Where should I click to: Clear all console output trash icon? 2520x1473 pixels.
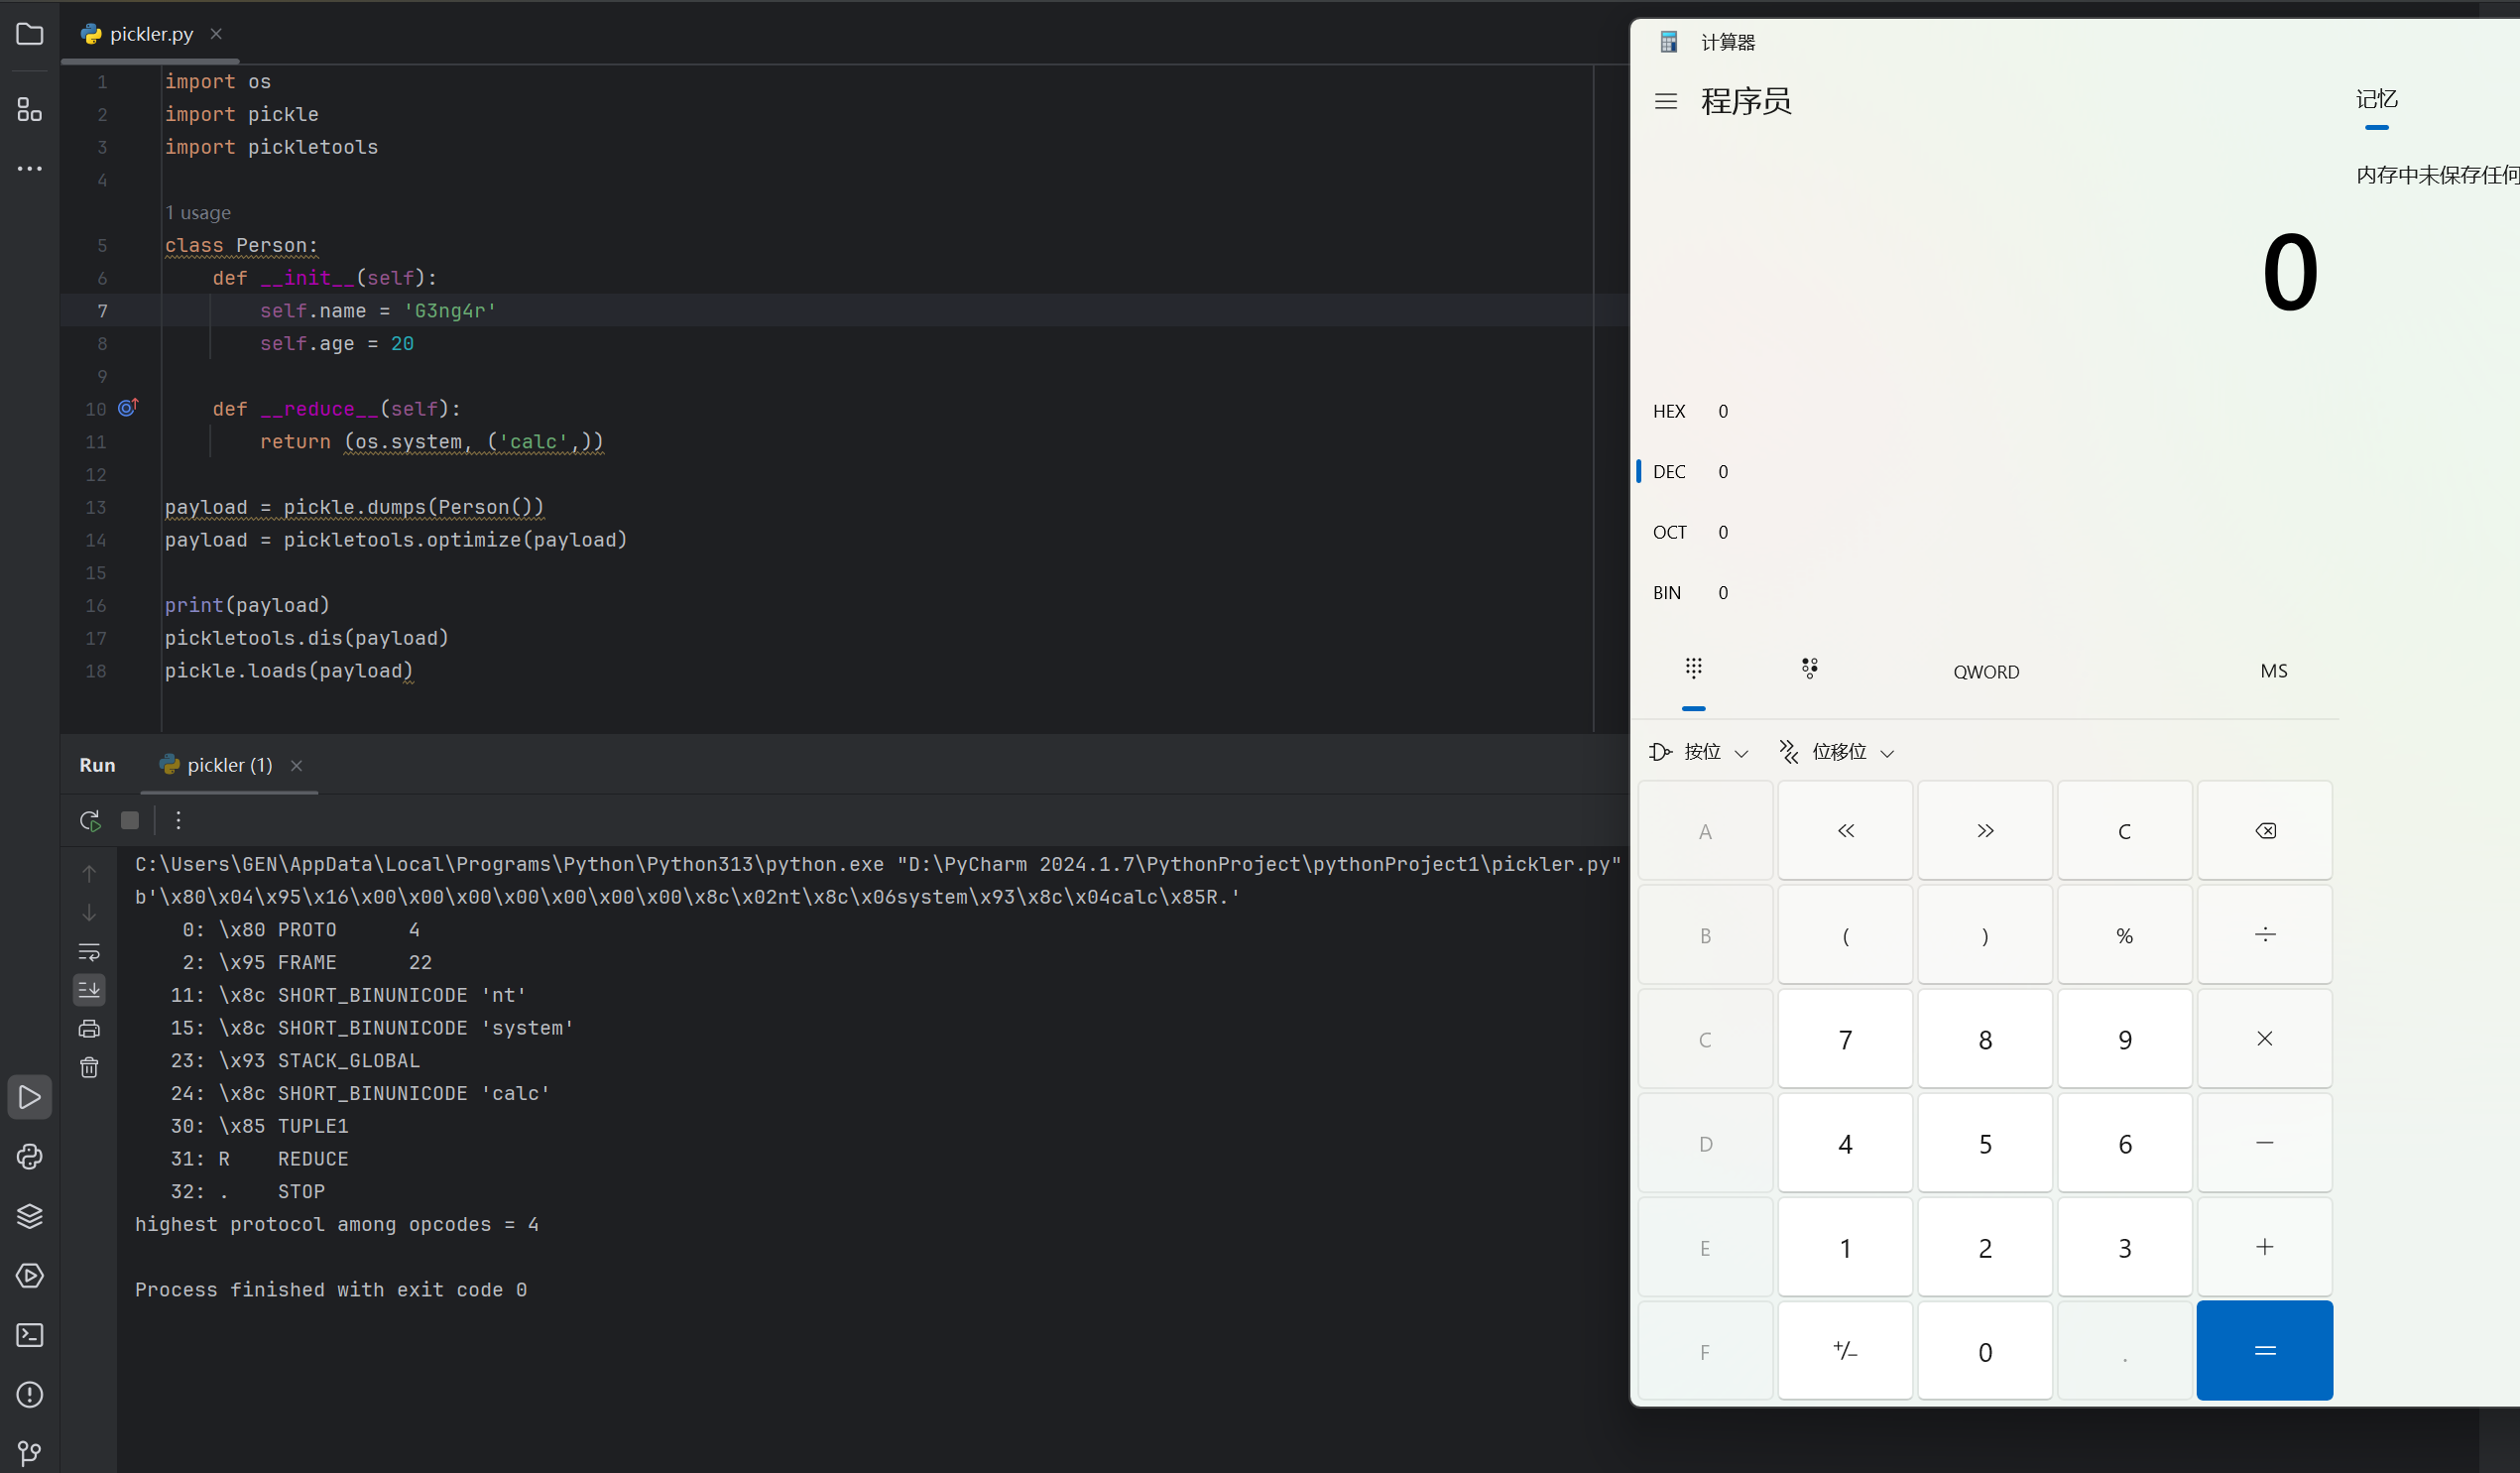[89, 1068]
